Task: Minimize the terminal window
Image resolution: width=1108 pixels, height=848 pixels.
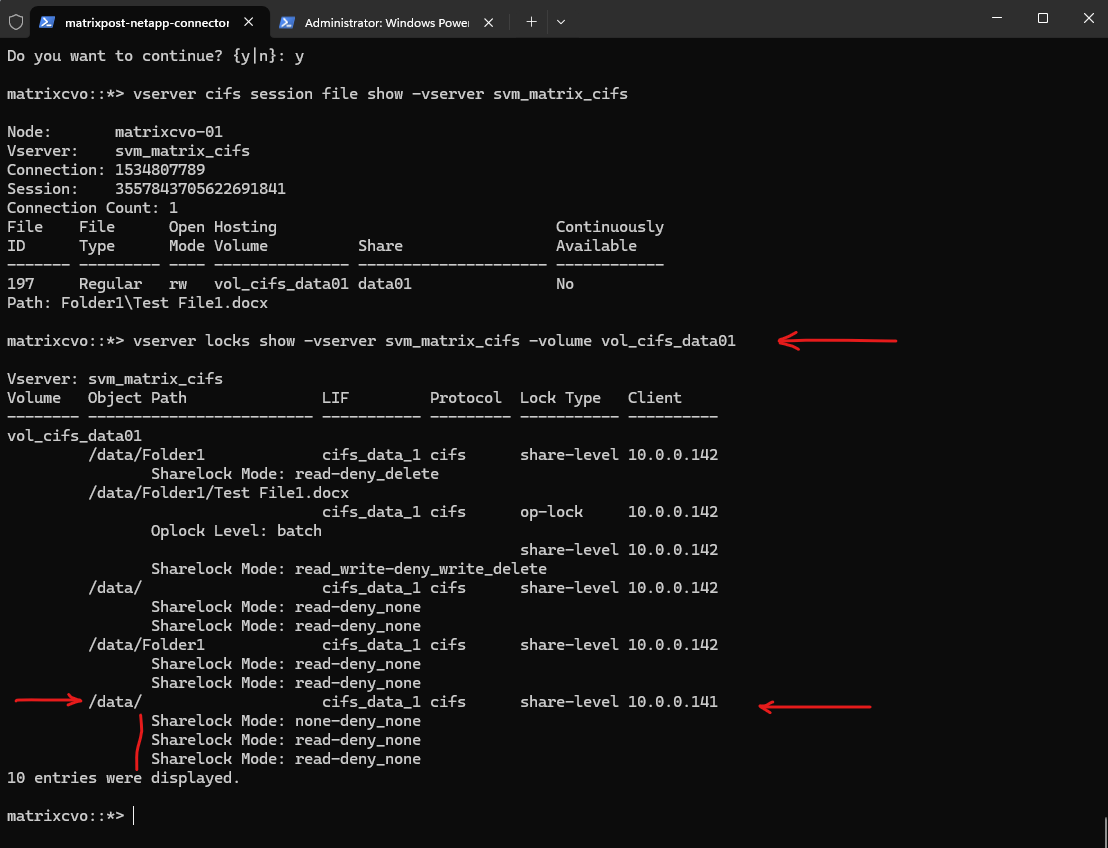Action: [x=995, y=18]
